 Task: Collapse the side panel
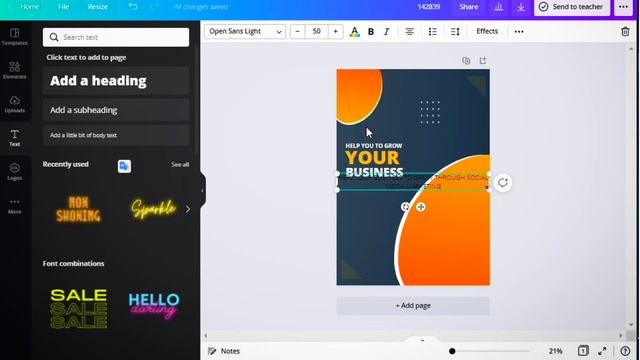(202, 191)
